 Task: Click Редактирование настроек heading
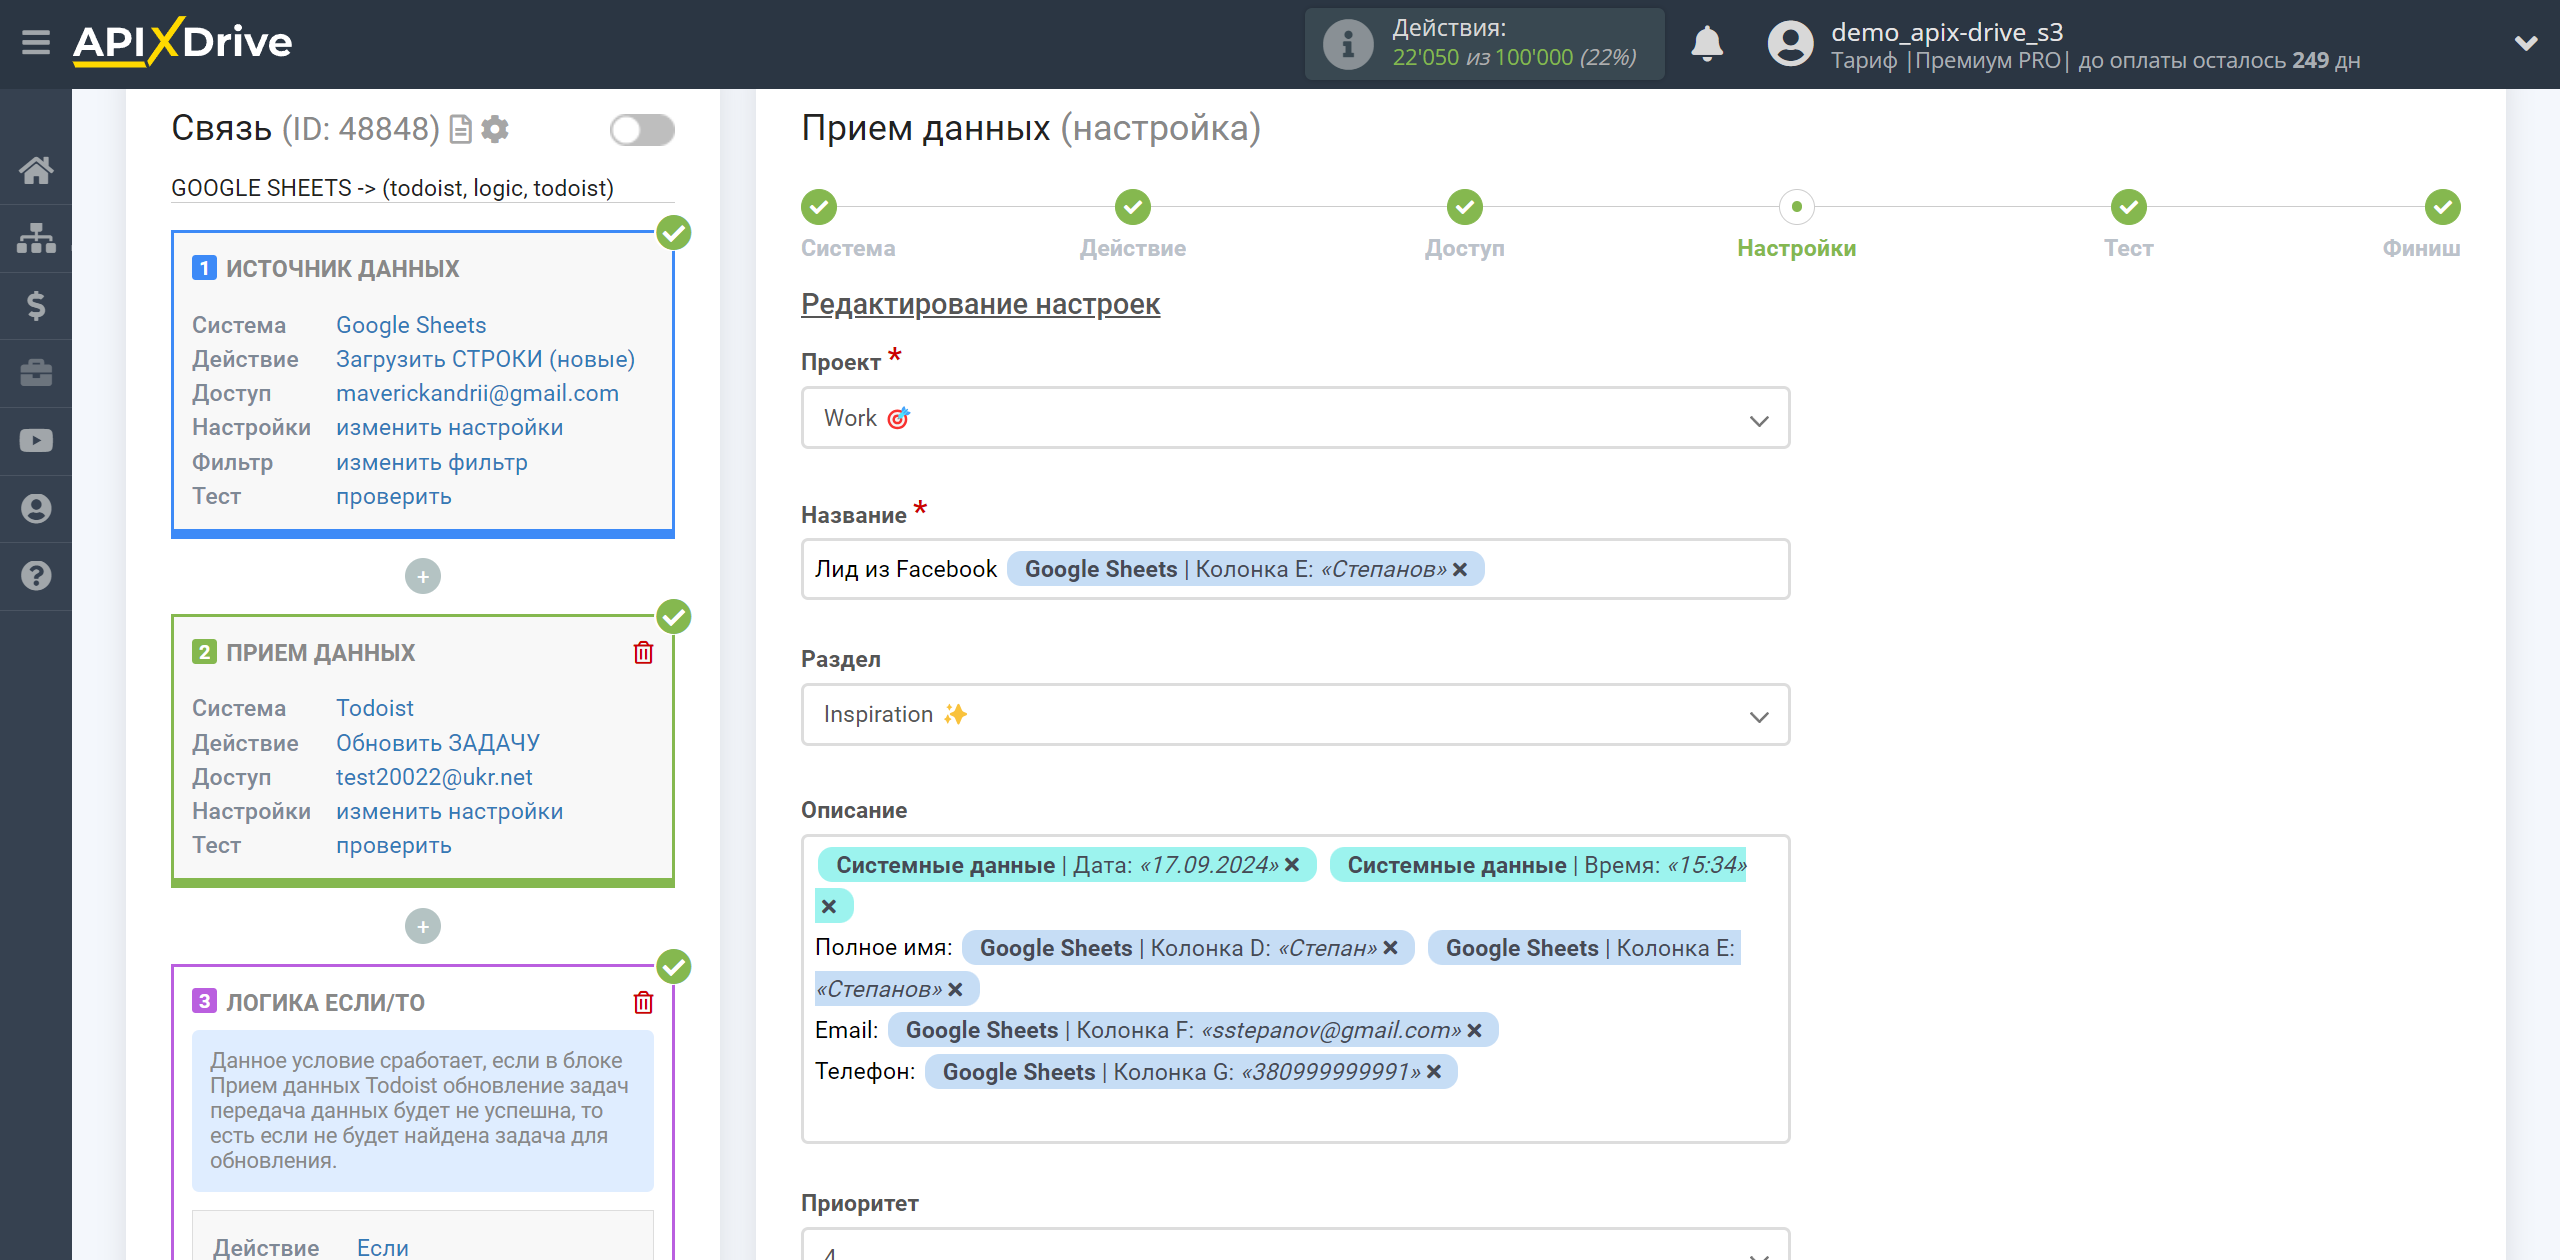(980, 304)
